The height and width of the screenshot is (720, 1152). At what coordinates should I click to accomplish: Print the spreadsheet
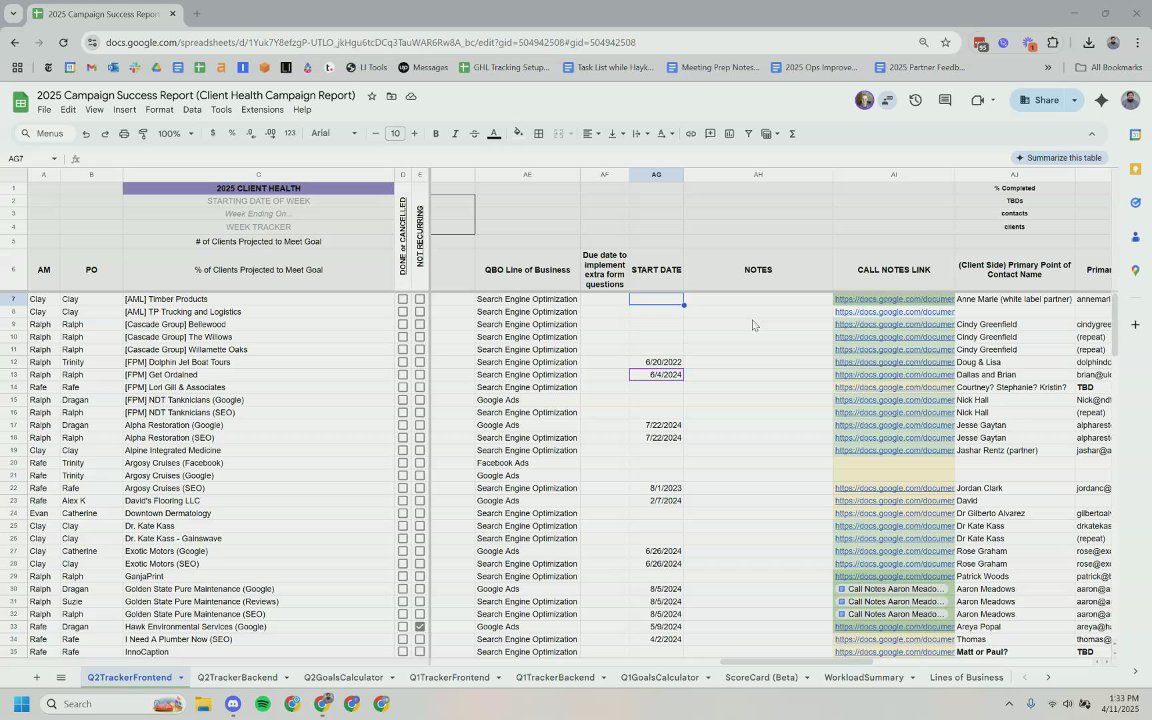123,134
